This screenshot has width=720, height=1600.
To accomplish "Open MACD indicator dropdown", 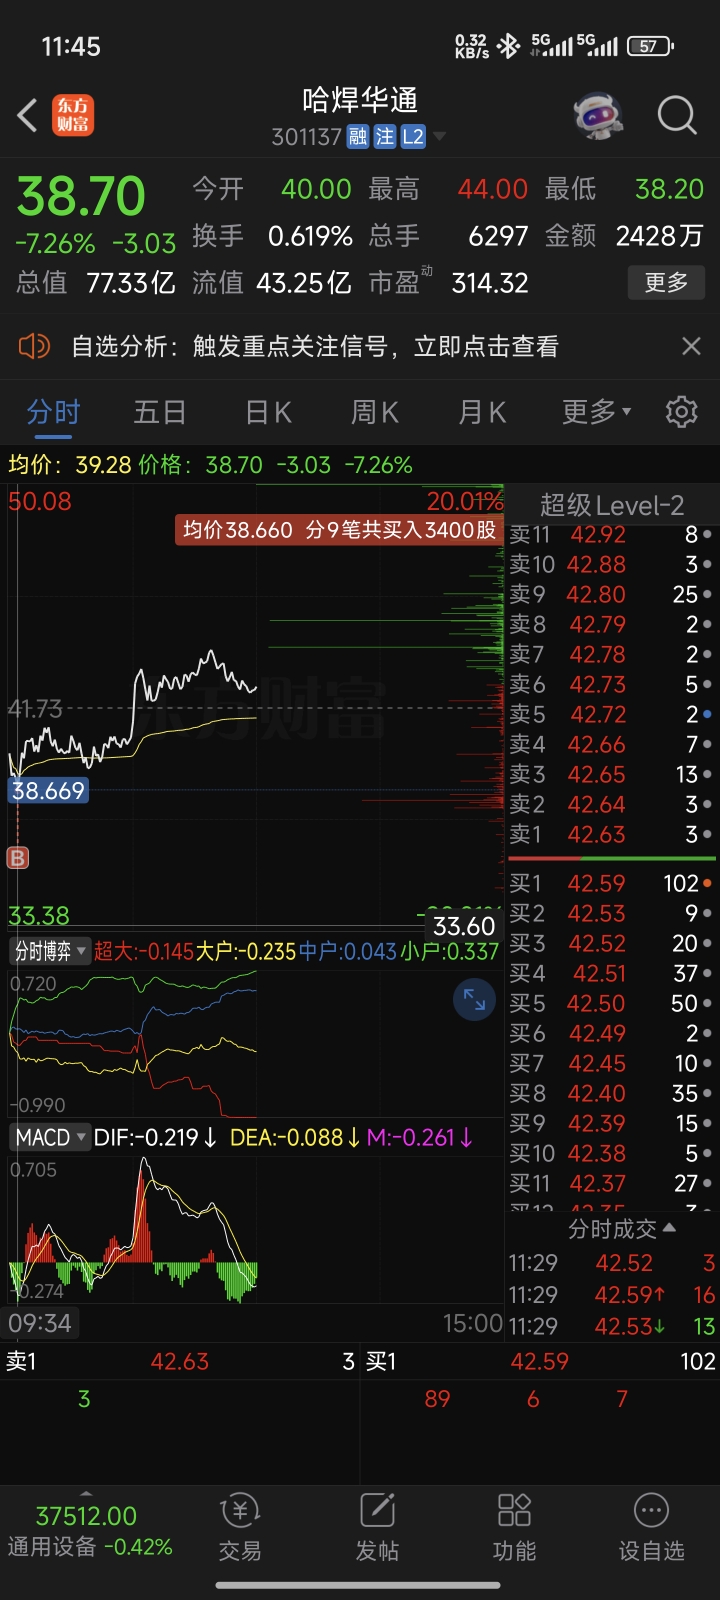I will coord(50,1137).
